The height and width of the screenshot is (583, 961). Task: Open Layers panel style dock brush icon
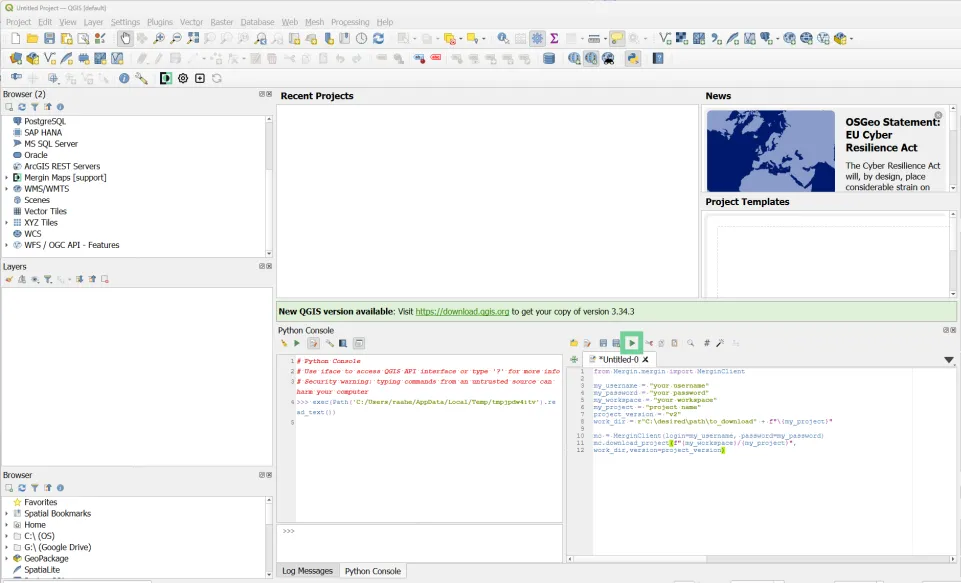pyautogui.click(x=9, y=280)
